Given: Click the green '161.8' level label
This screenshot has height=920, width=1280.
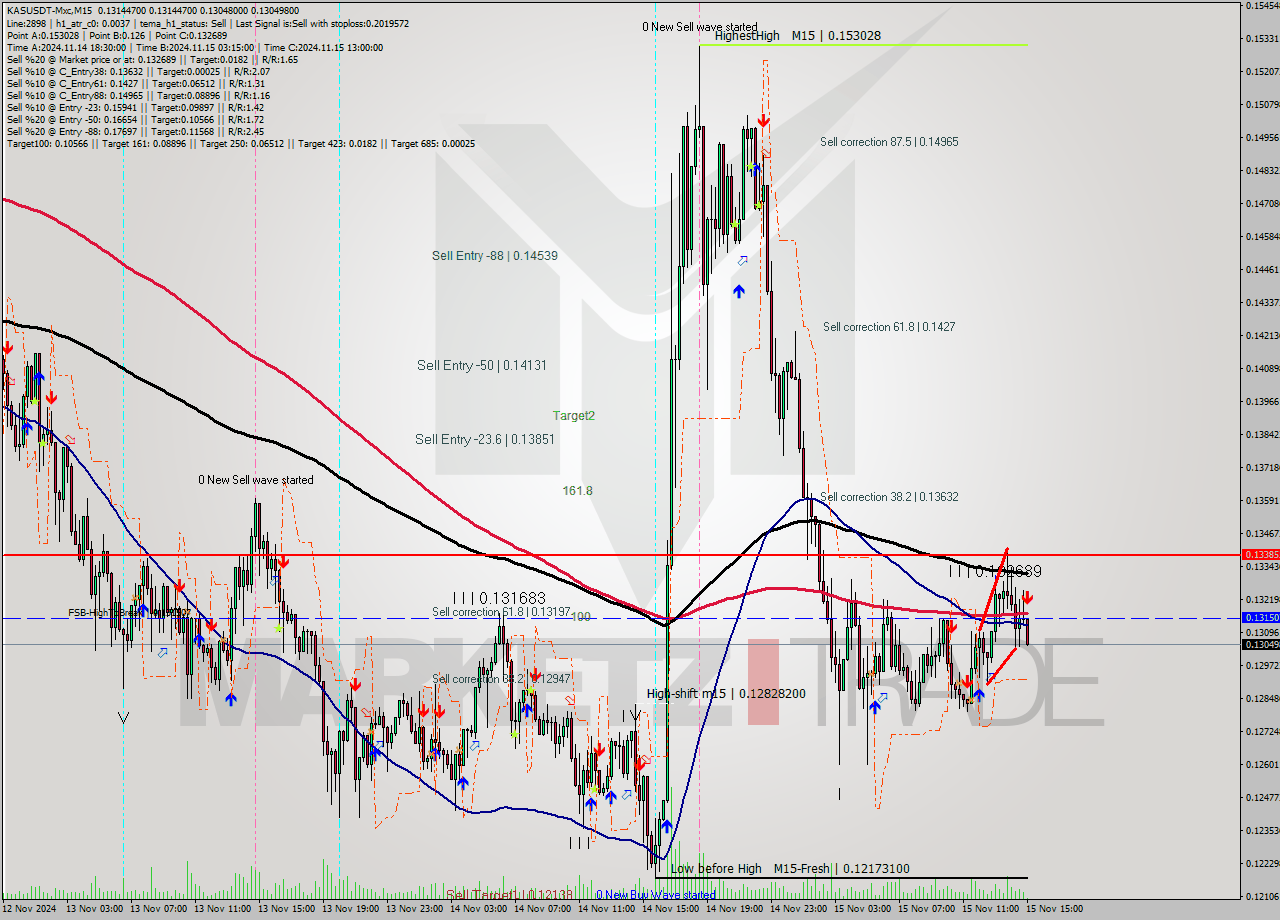Looking at the screenshot, I should [577, 491].
